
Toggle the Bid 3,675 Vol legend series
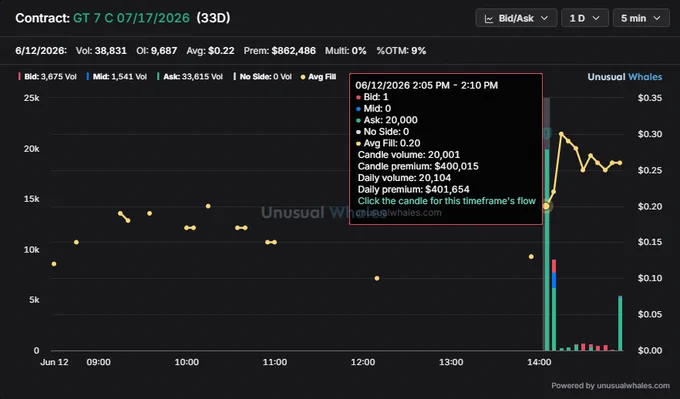coord(48,77)
